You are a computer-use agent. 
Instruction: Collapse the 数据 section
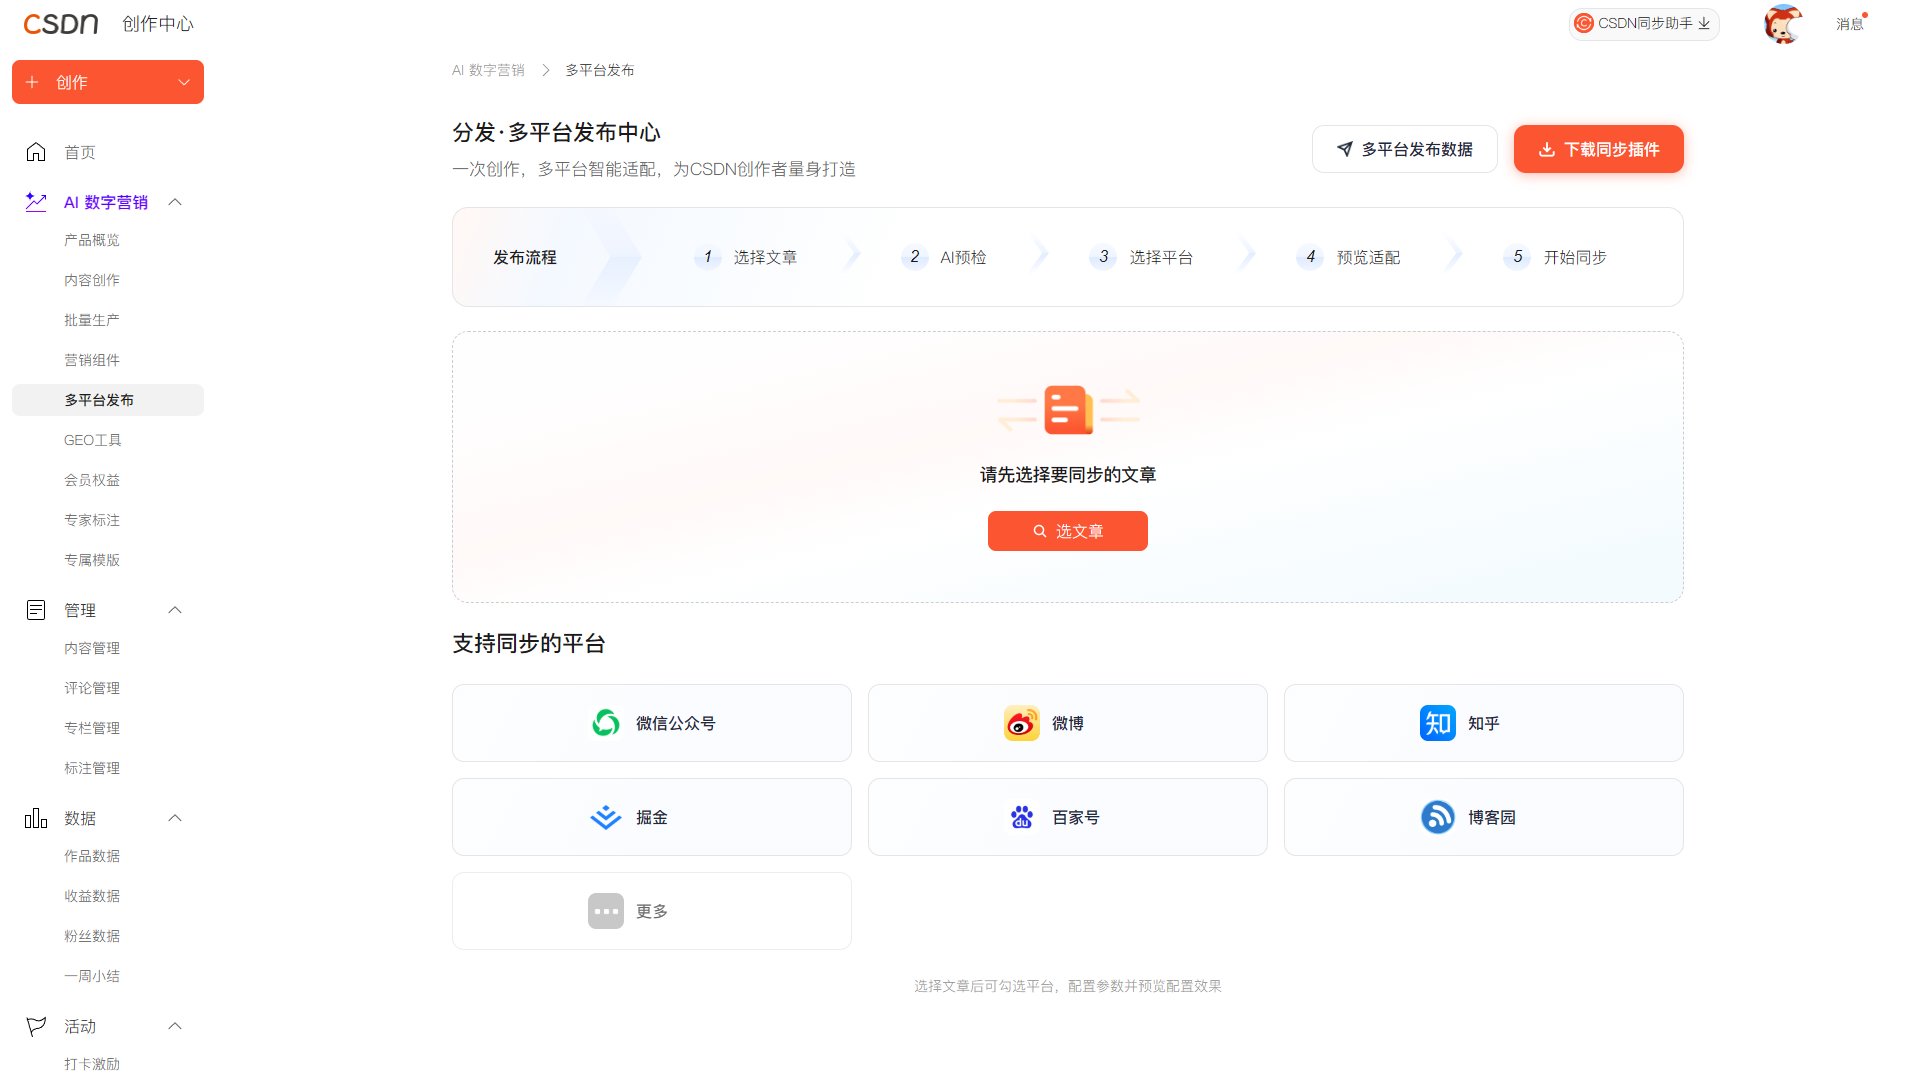coord(175,818)
